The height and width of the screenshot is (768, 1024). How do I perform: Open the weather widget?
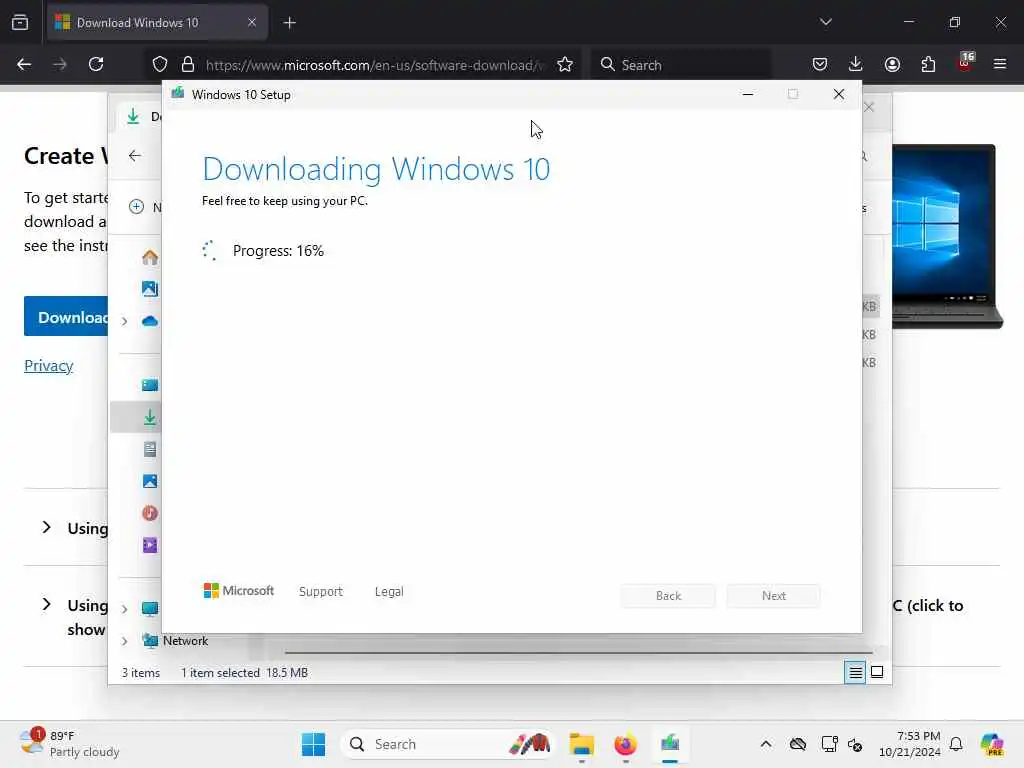[69, 744]
